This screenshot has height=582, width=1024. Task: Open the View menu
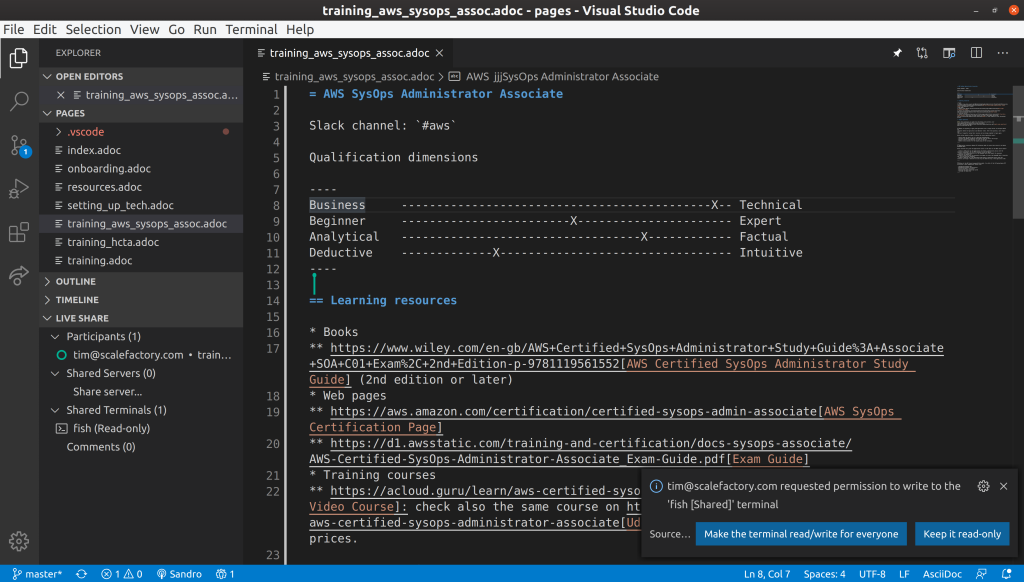pyautogui.click(x=144, y=29)
